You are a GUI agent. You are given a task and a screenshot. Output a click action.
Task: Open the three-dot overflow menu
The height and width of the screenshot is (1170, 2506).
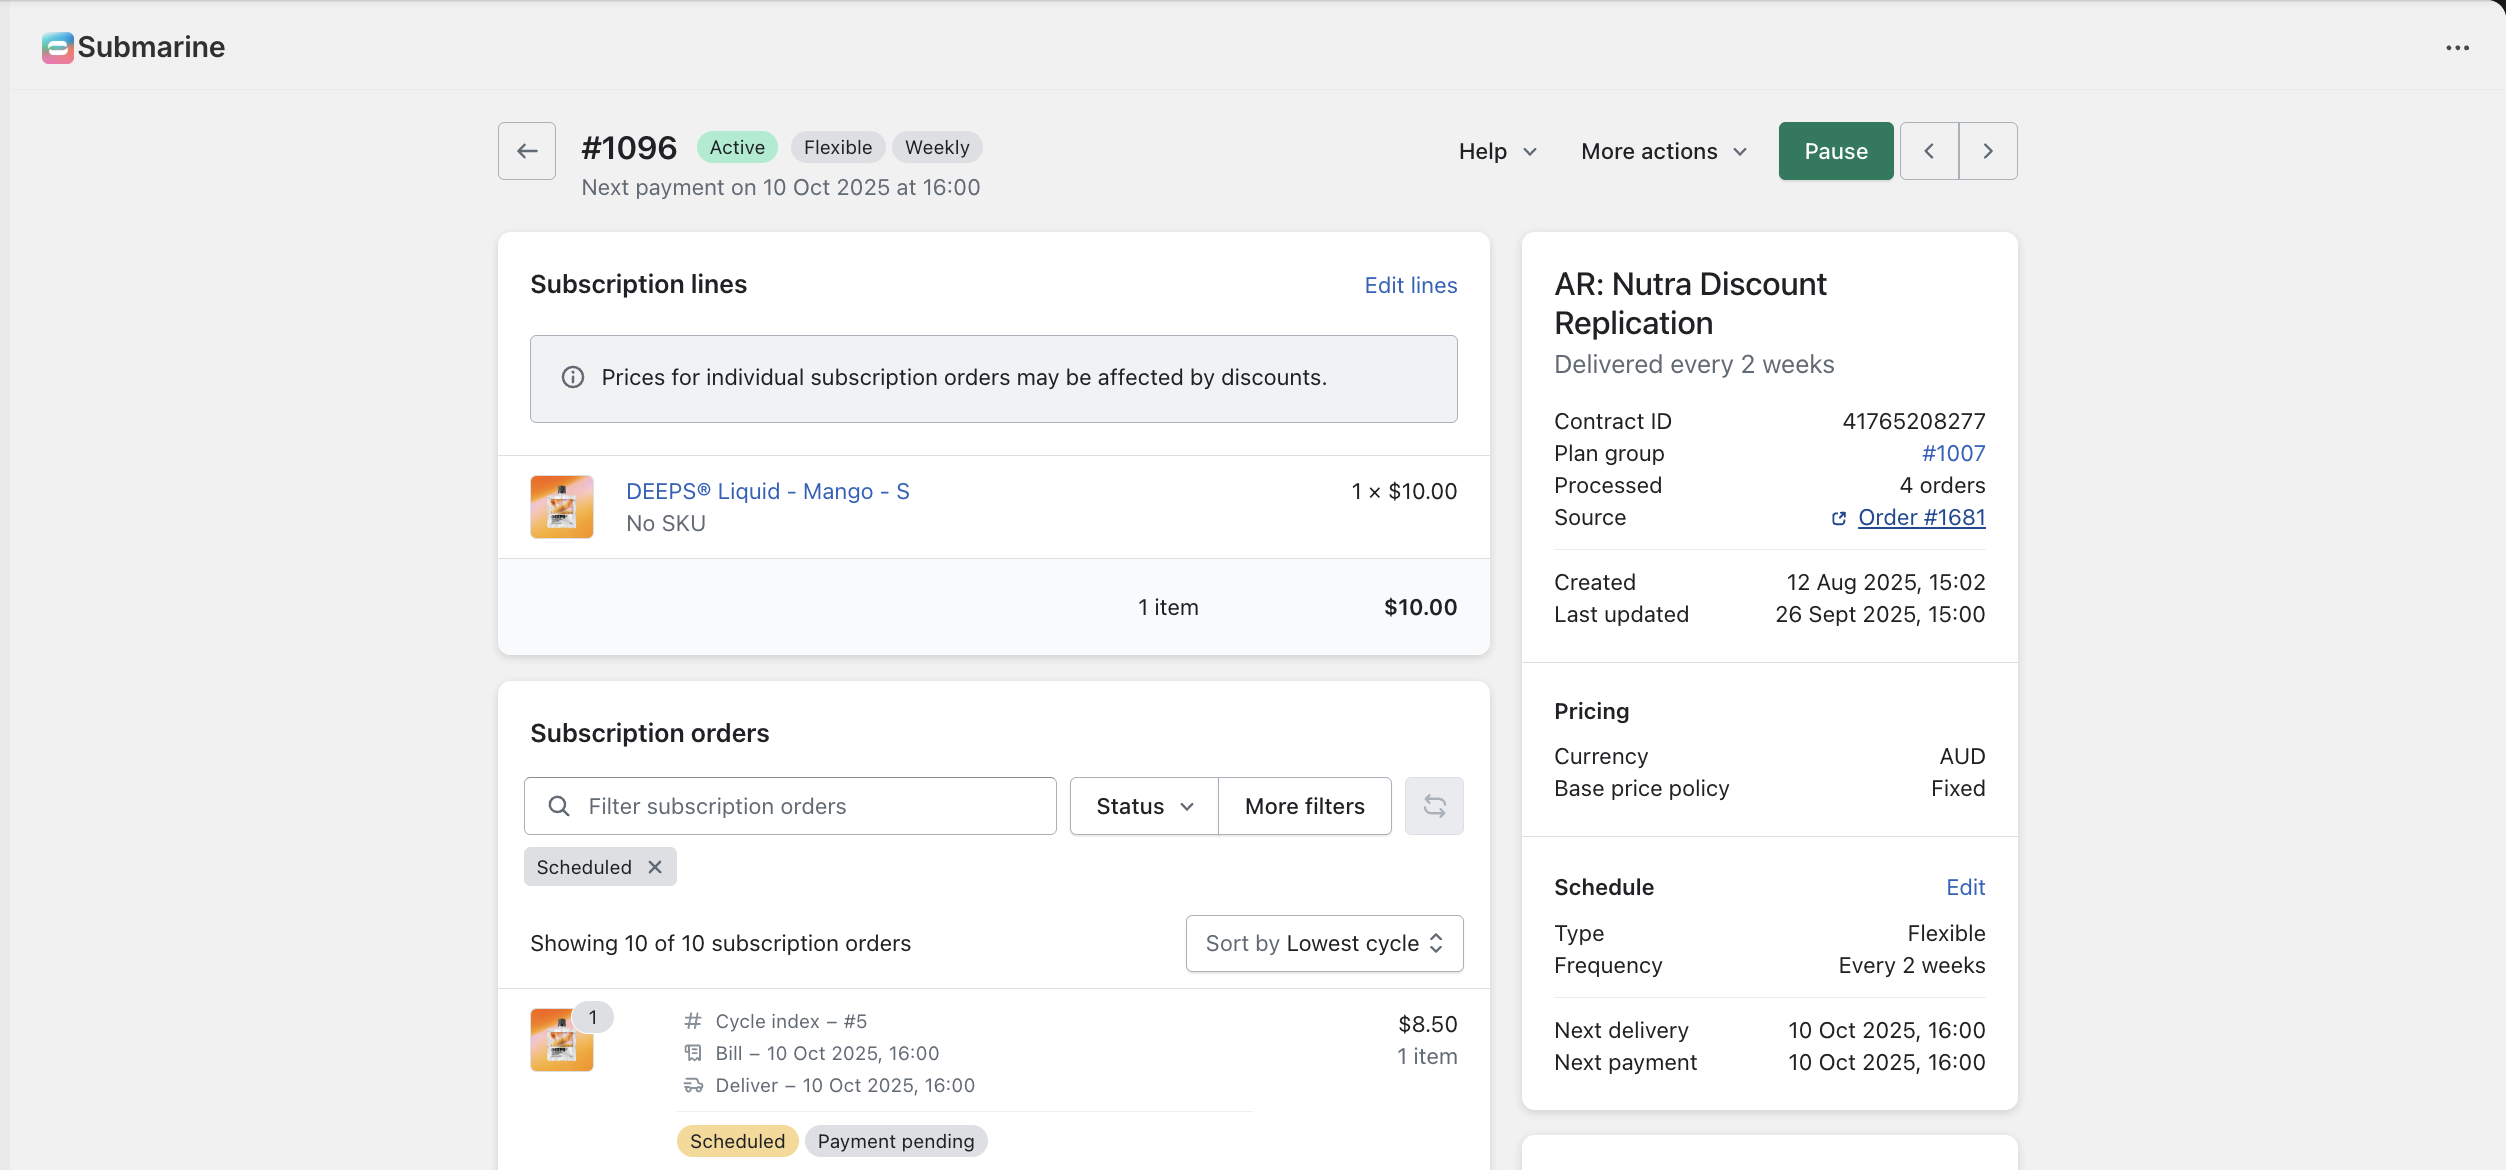tap(2457, 48)
